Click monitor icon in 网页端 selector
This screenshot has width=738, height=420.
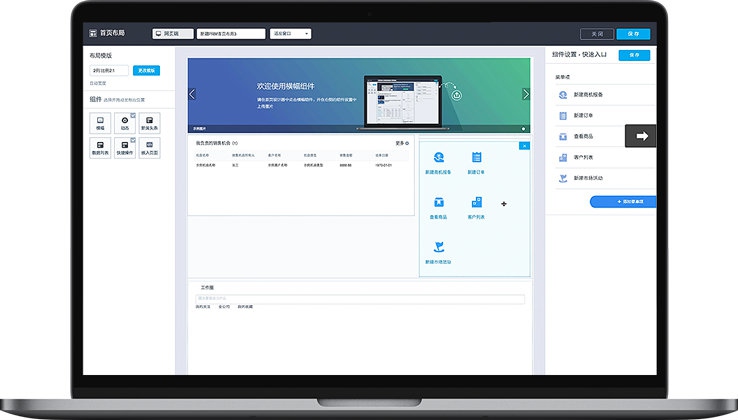click(159, 34)
